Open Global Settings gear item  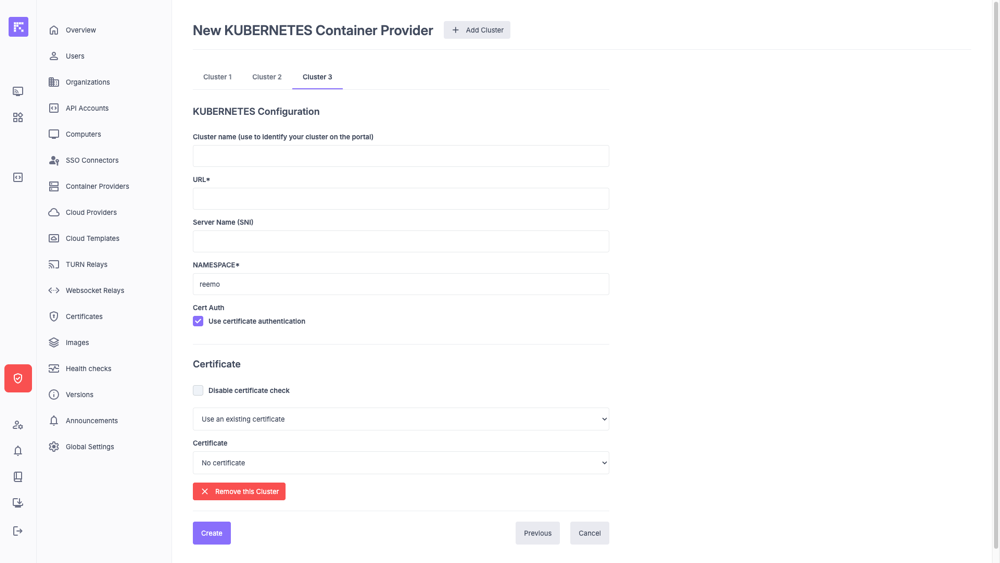point(89,447)
